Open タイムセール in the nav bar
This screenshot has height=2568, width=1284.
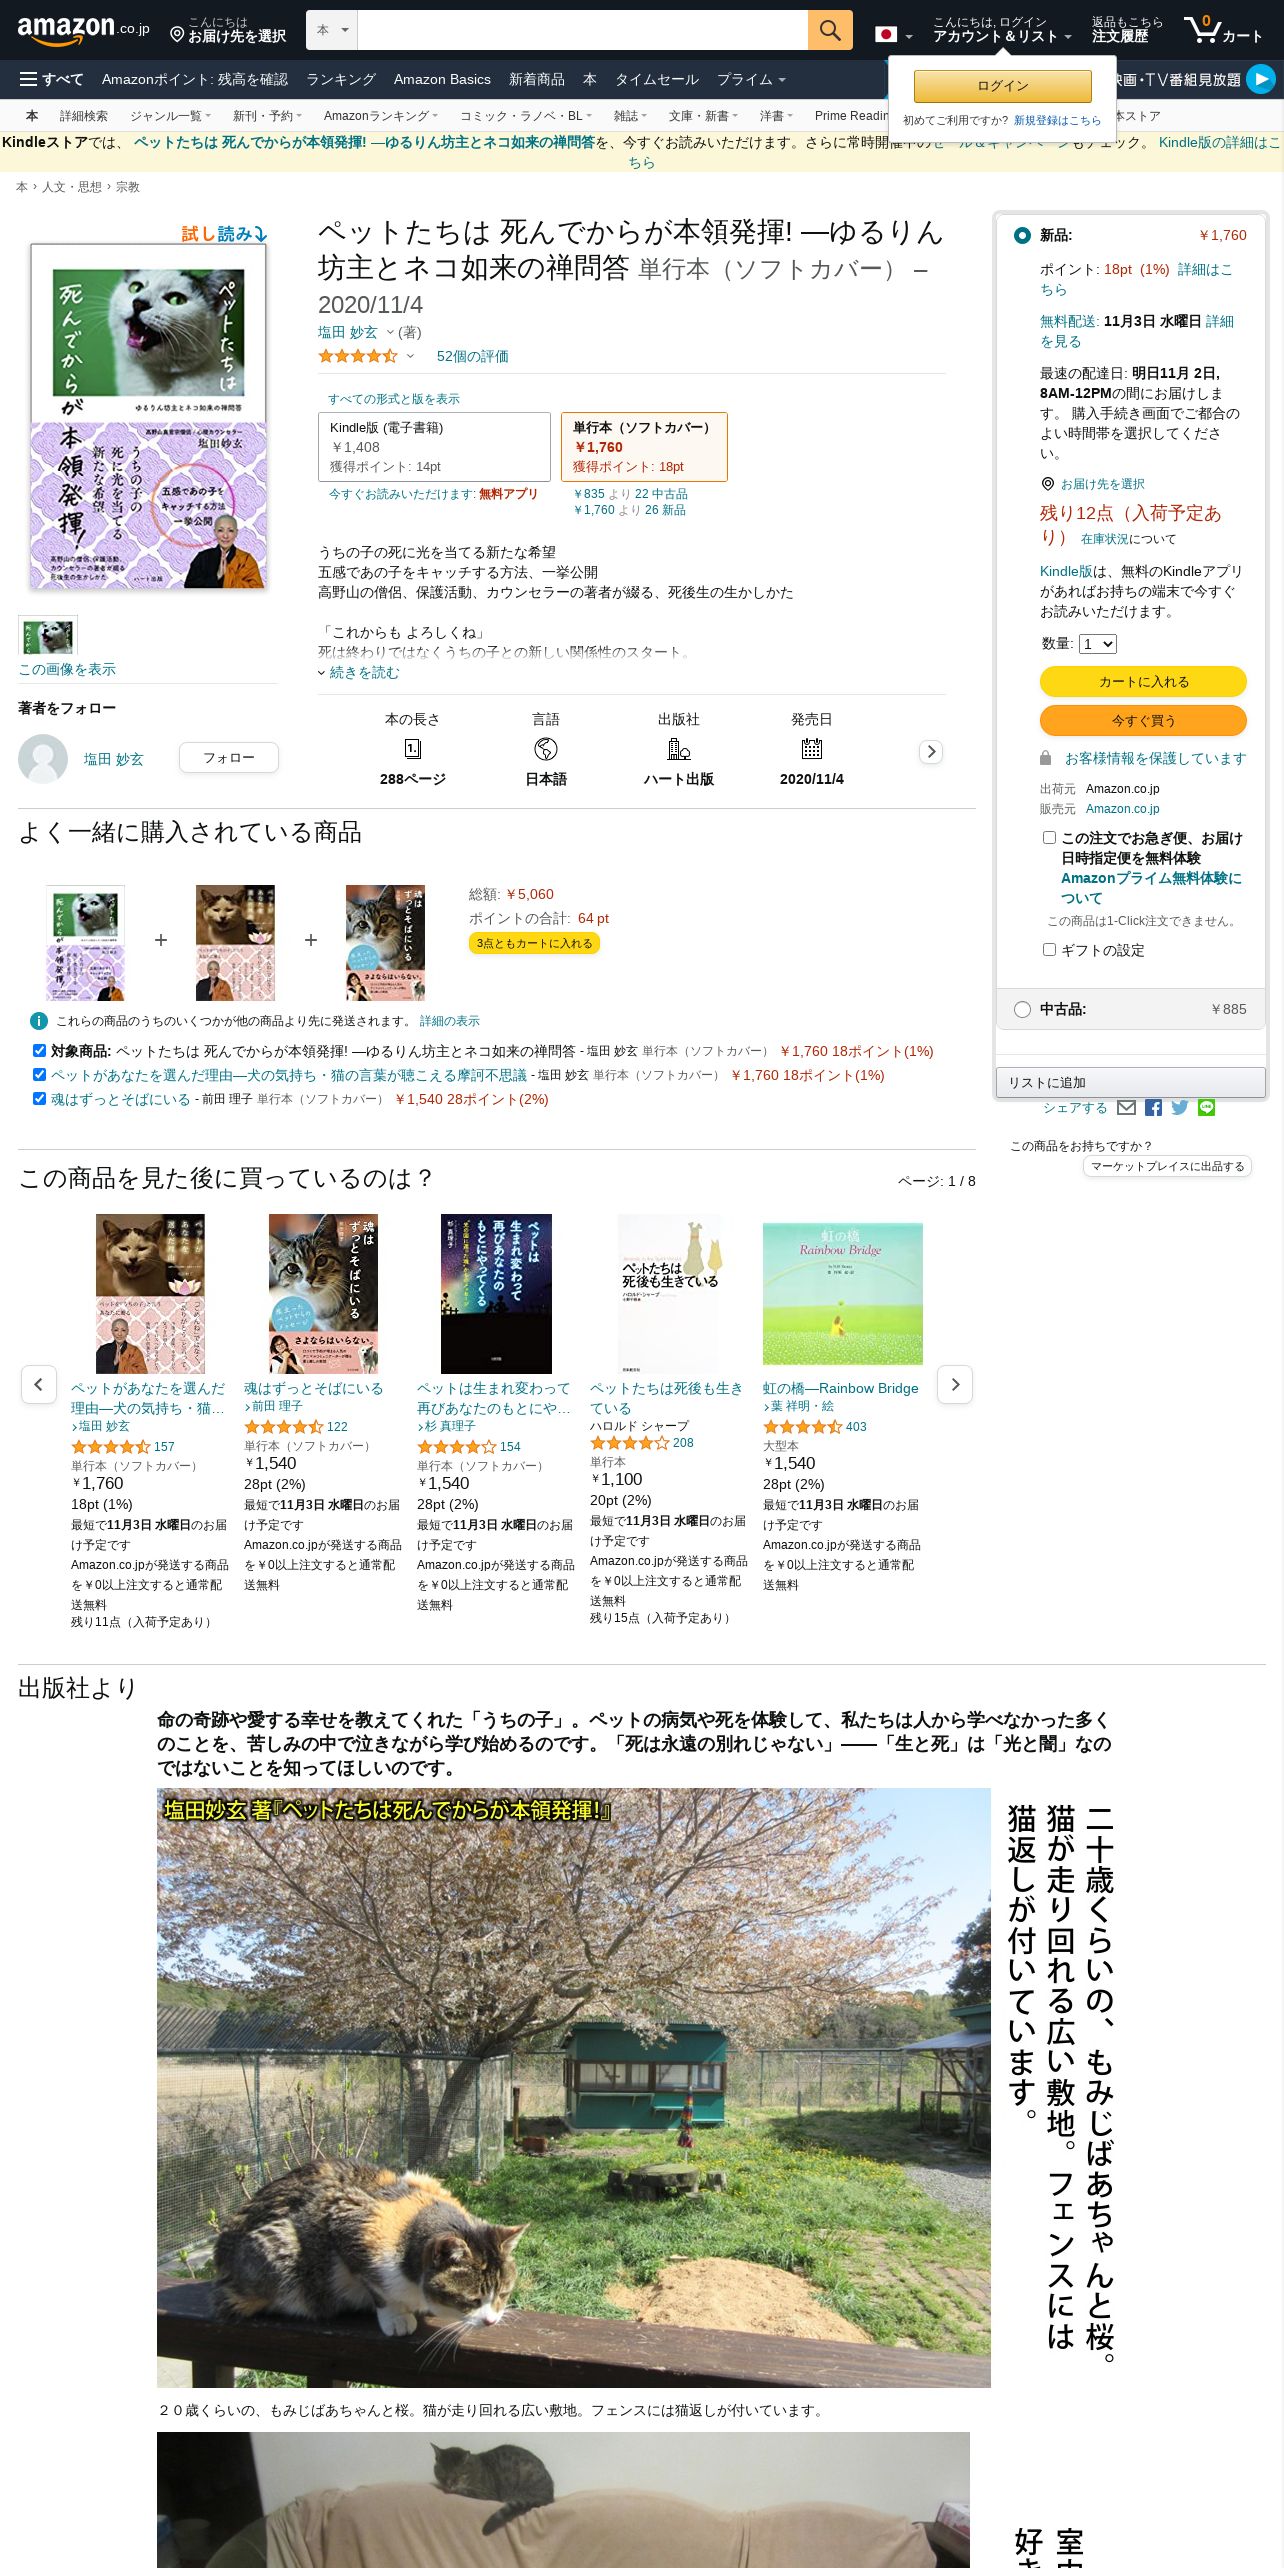pyautogui.click(x=656, y=79)
